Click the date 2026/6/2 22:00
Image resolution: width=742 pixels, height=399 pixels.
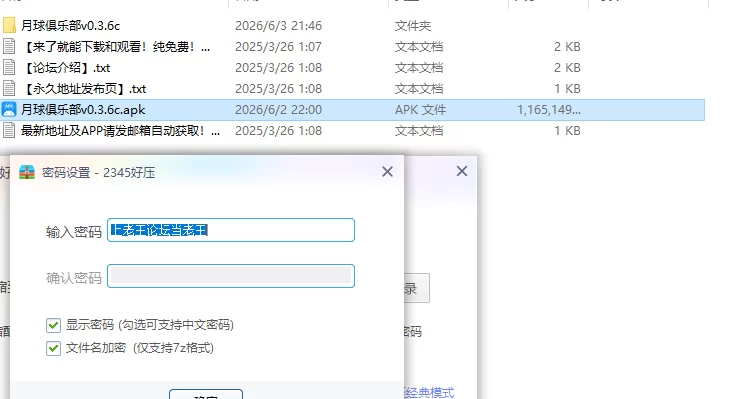tap(279, 110)
